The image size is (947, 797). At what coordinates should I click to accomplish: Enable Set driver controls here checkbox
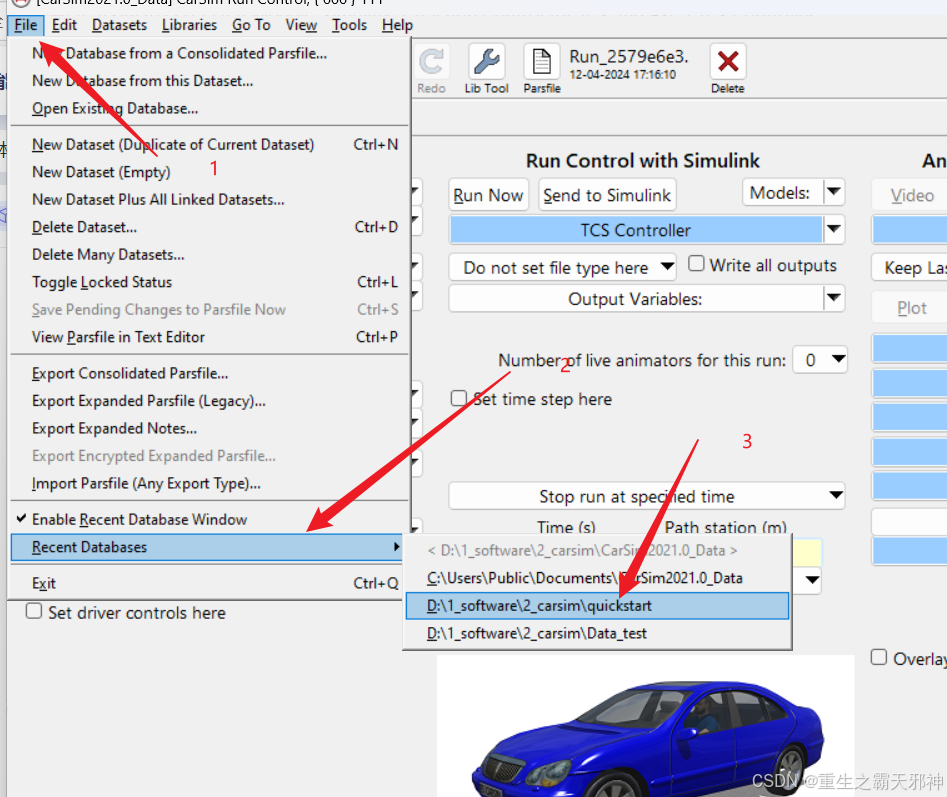click(x=34, y=611)
